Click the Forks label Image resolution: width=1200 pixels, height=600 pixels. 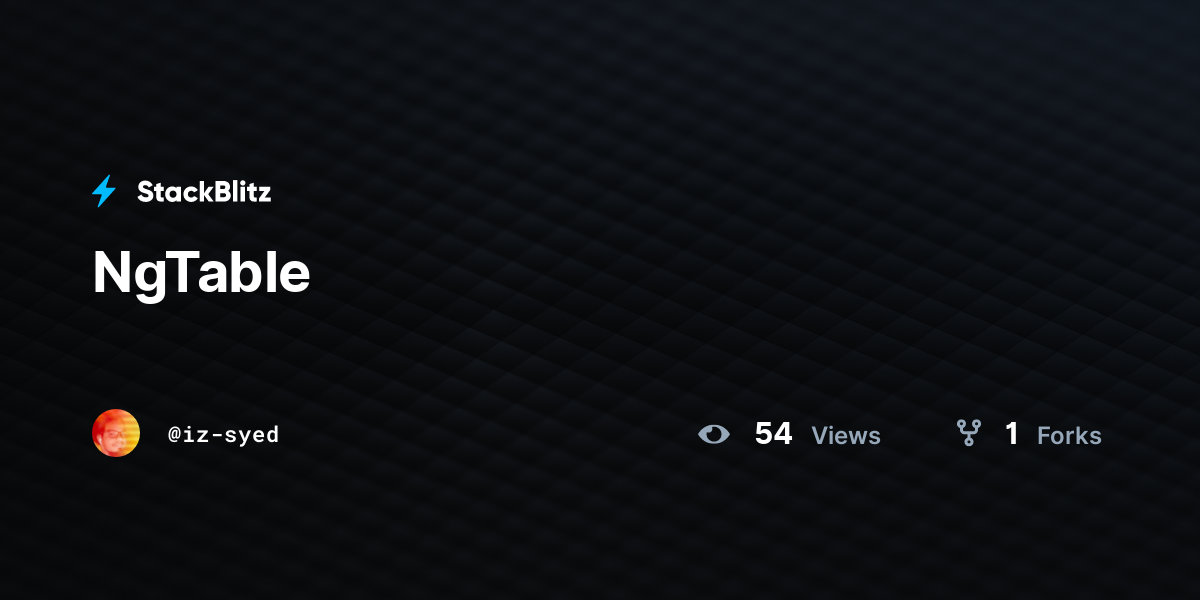pos(1069,436)
